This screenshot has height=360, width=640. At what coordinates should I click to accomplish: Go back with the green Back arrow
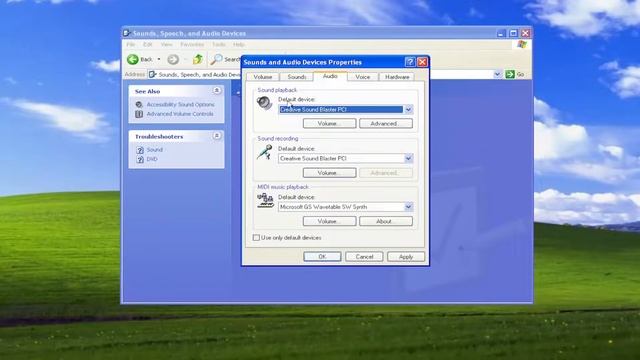click(133, 60)
